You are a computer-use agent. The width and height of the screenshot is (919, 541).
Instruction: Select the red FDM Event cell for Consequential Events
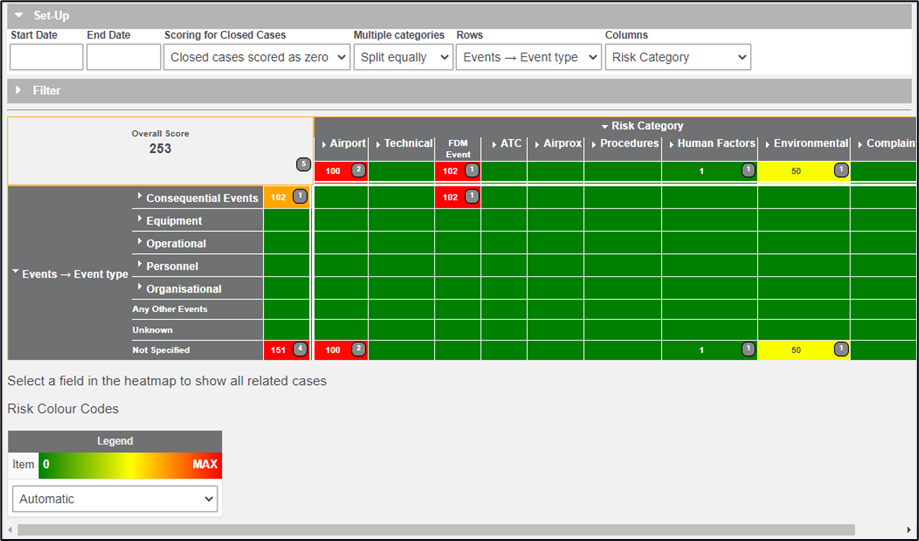[x=457, y=197]
